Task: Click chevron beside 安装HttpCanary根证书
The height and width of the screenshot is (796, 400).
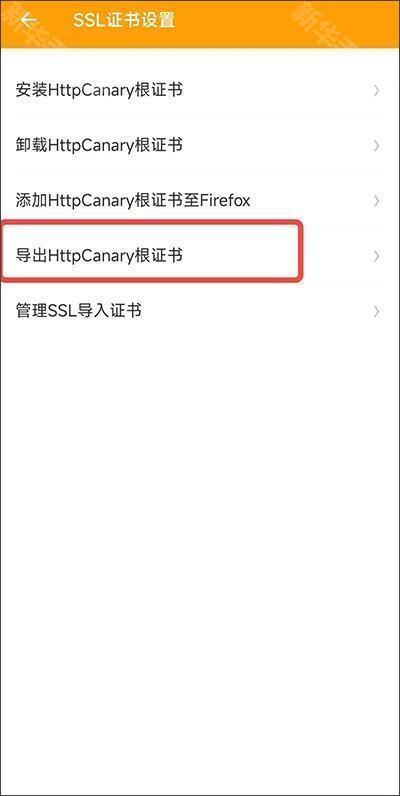Action: tap(376, 91)
